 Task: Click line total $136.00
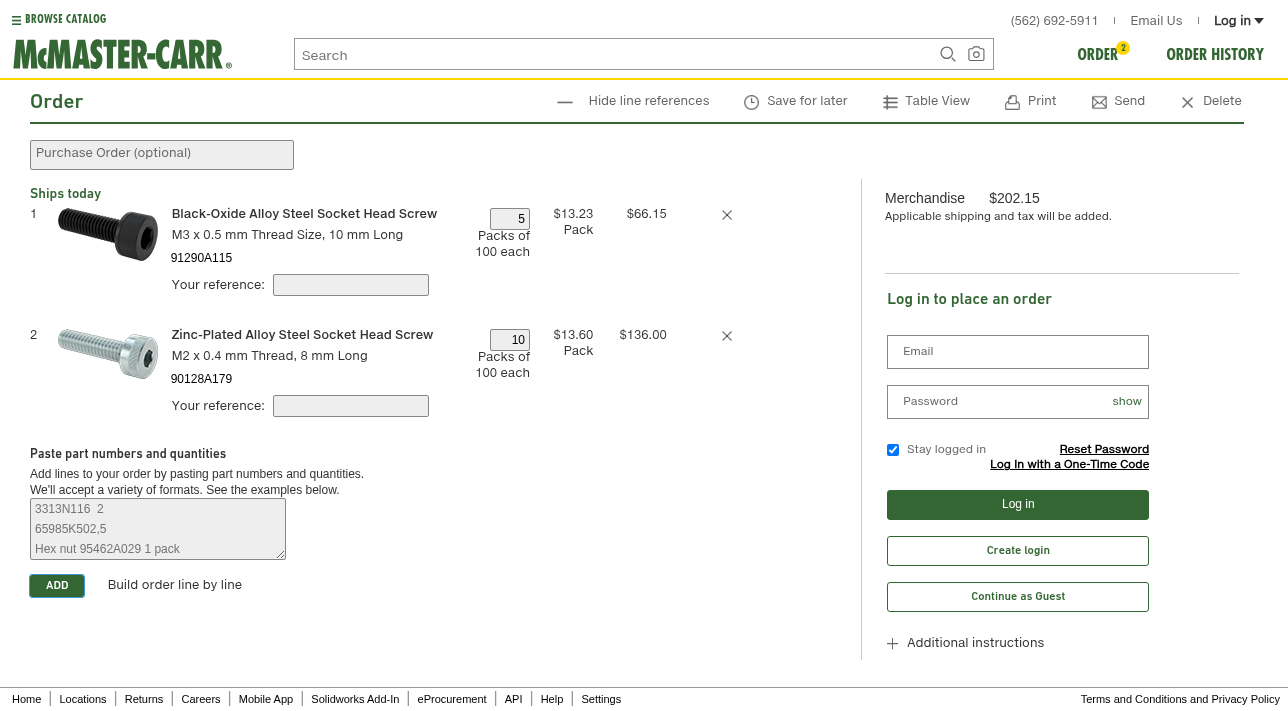pos(643,335)
